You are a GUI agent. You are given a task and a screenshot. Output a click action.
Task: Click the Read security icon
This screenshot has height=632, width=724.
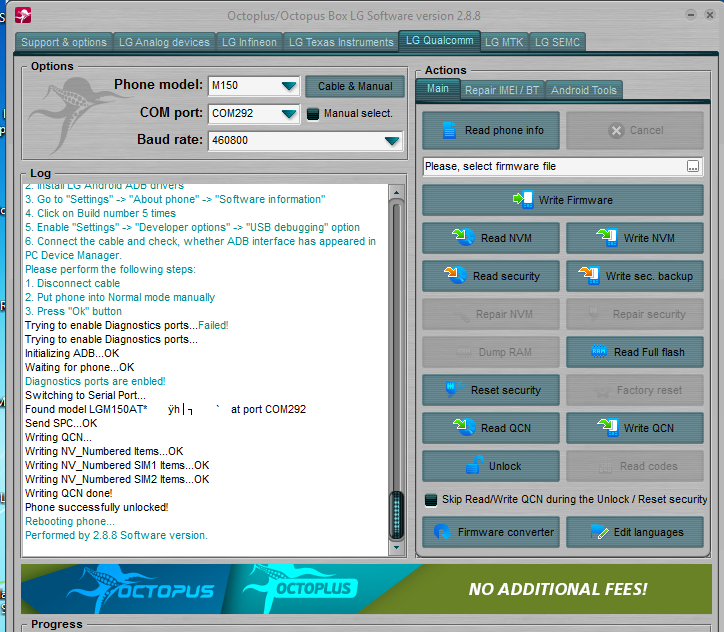tap(455, 275)
